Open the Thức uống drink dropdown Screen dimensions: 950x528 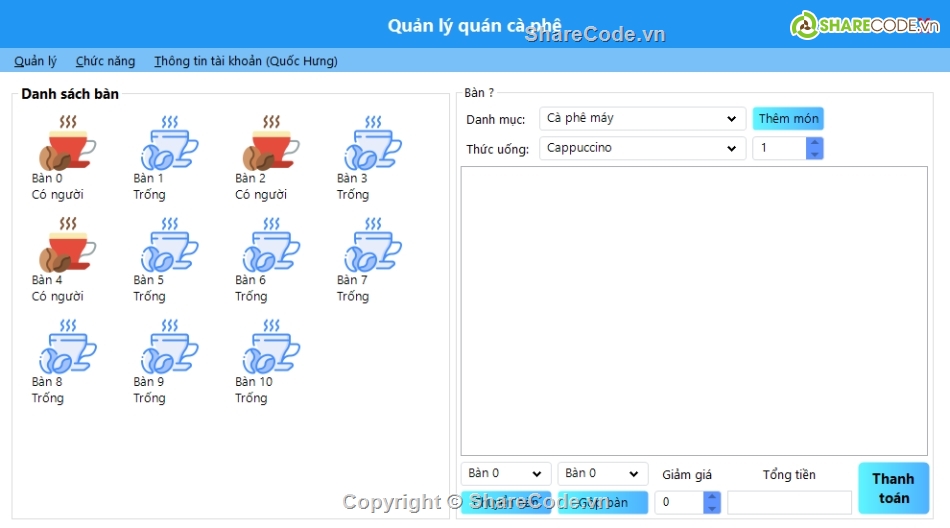(642, 149)
